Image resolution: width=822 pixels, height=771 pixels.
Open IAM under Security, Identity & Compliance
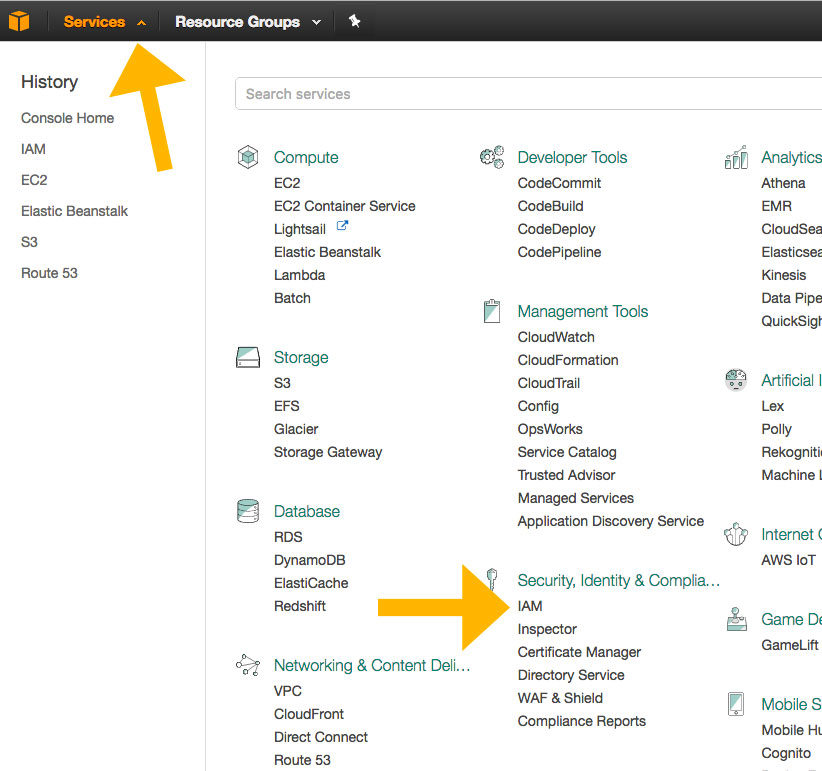(x=530, y=606)
